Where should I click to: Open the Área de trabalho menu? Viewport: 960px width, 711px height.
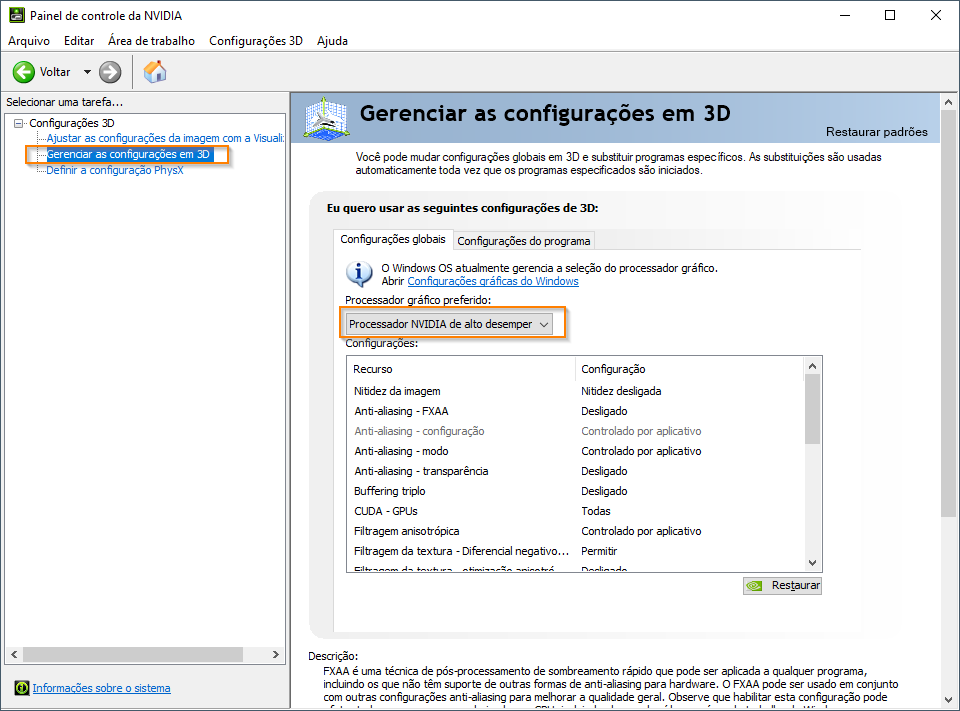[x=151, y=41]
